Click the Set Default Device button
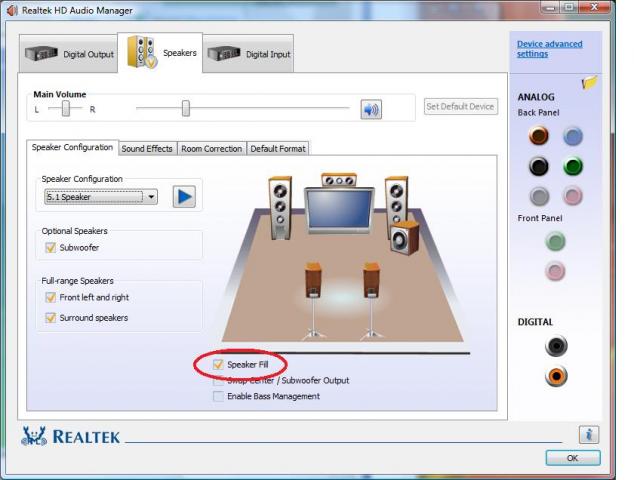634x480 pixels. coord(461,106)
